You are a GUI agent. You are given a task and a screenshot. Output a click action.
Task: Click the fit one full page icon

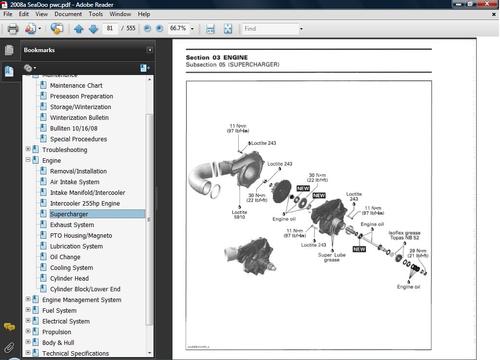228,29
